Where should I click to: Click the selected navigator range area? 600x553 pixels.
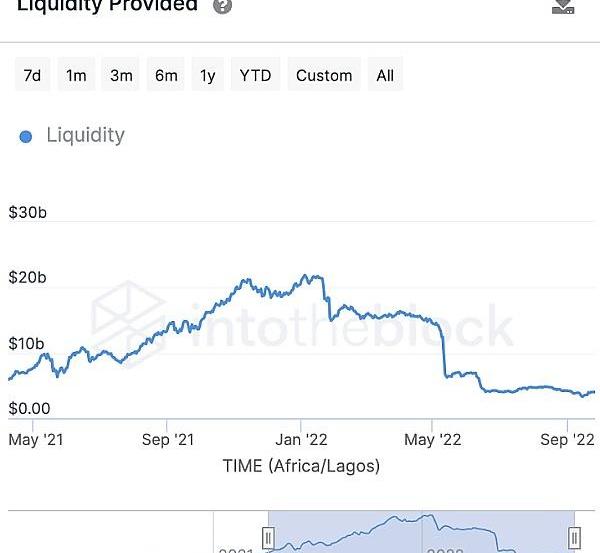tap(420, 532)
